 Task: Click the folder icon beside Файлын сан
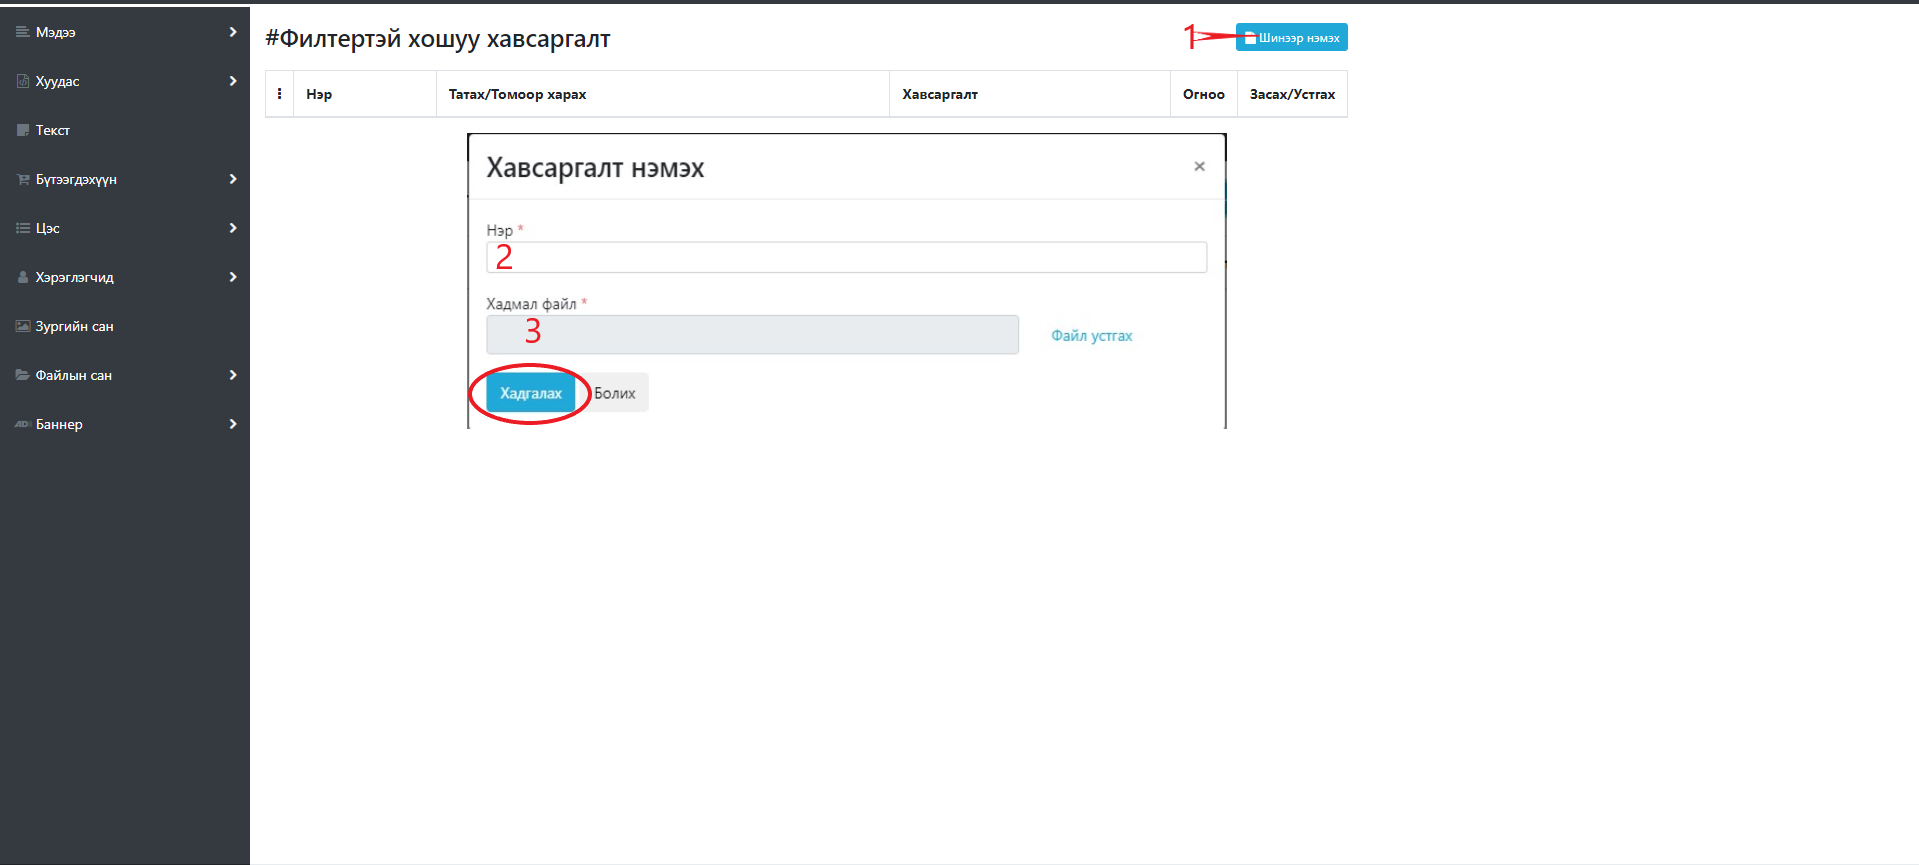22,375
